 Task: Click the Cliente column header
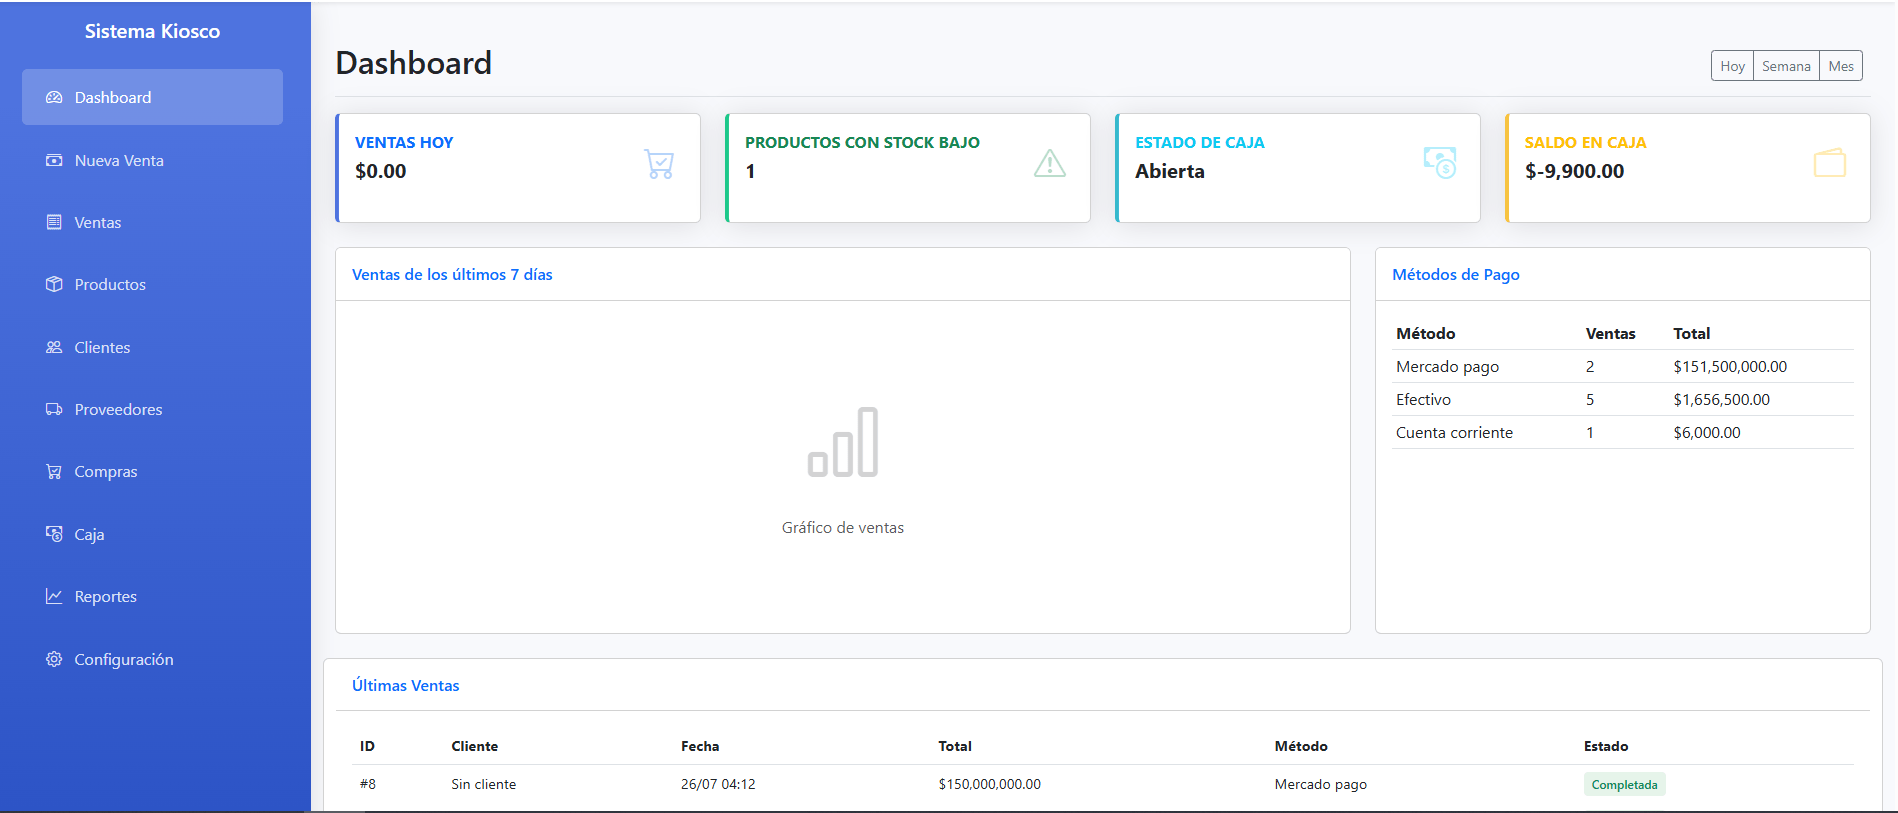[x=475, y=746]
